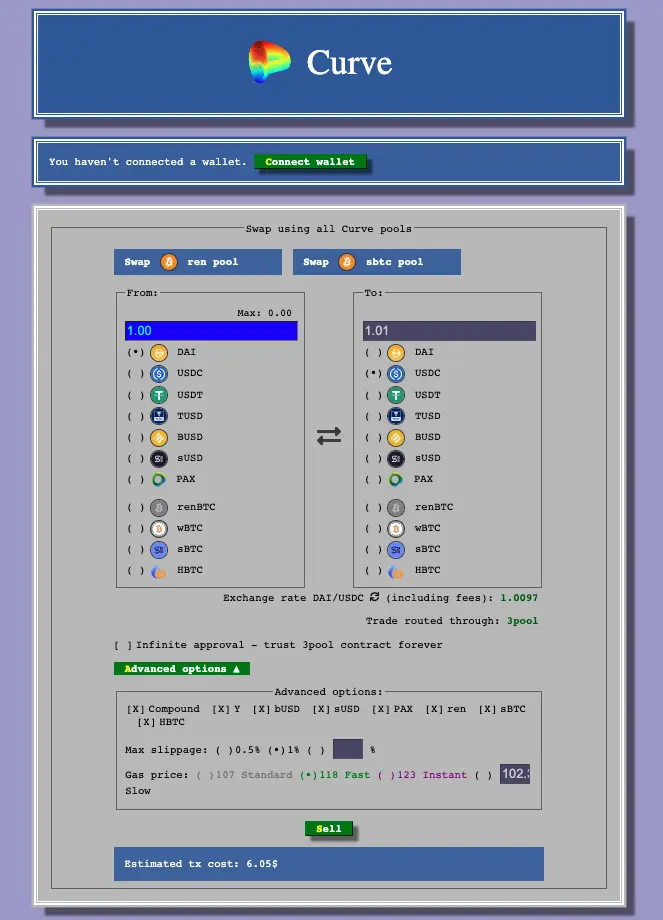Viewport: 663px width, 920px height.
Task: Uncheck the bUSD pool checkbox
Action: coord(261,709)
